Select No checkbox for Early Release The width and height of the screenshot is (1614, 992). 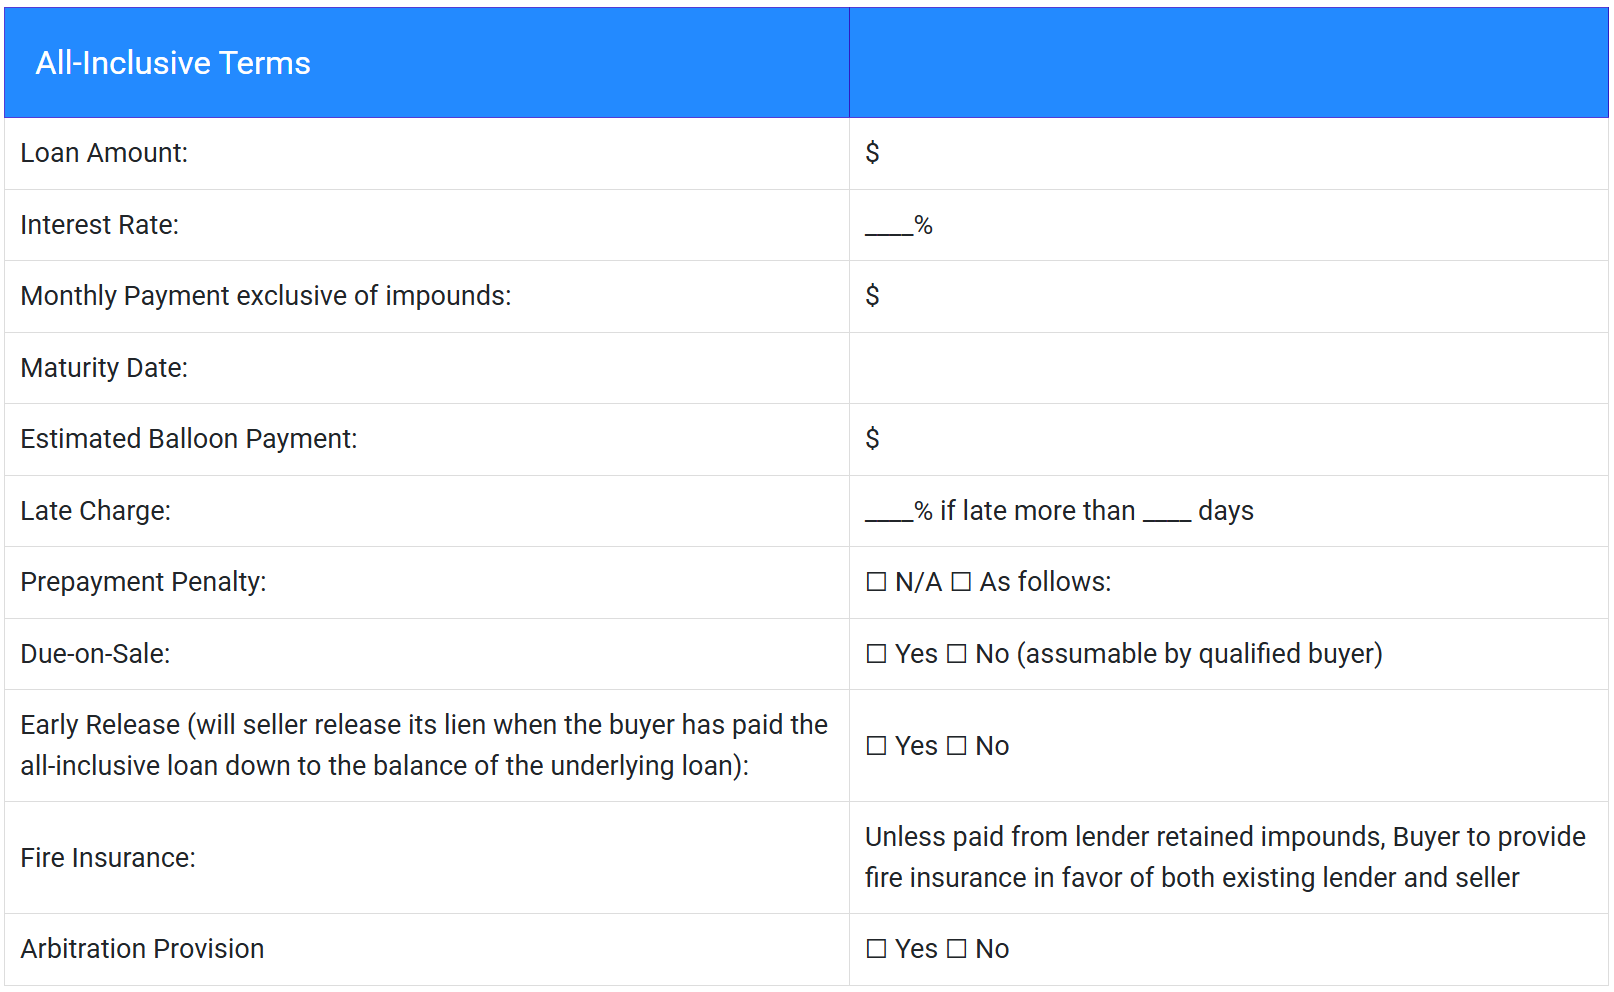pos(957,746)
